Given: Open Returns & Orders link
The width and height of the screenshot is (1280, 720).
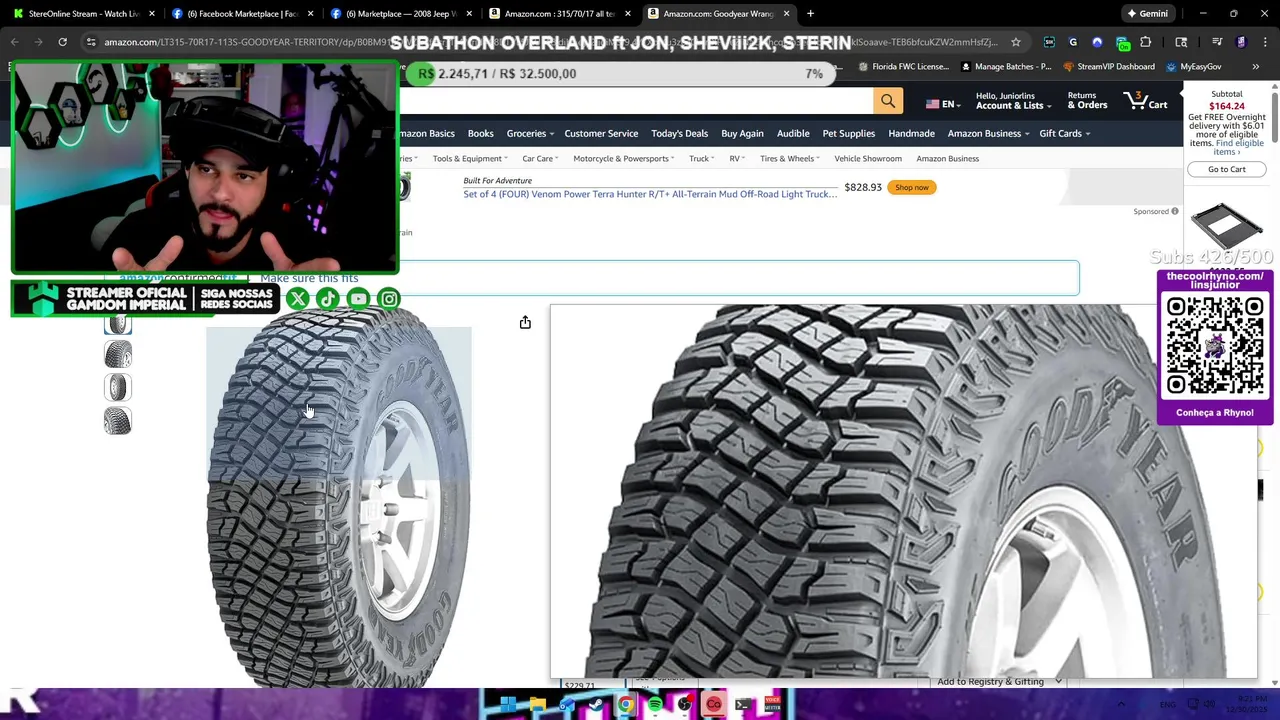Looking at the screenshot, I should (x=1087, y=100).
